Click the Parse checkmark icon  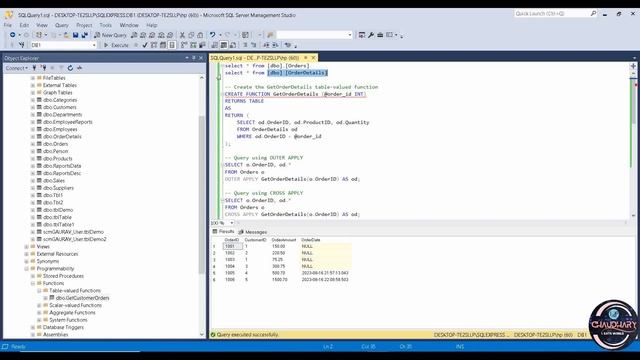[145, 45]
